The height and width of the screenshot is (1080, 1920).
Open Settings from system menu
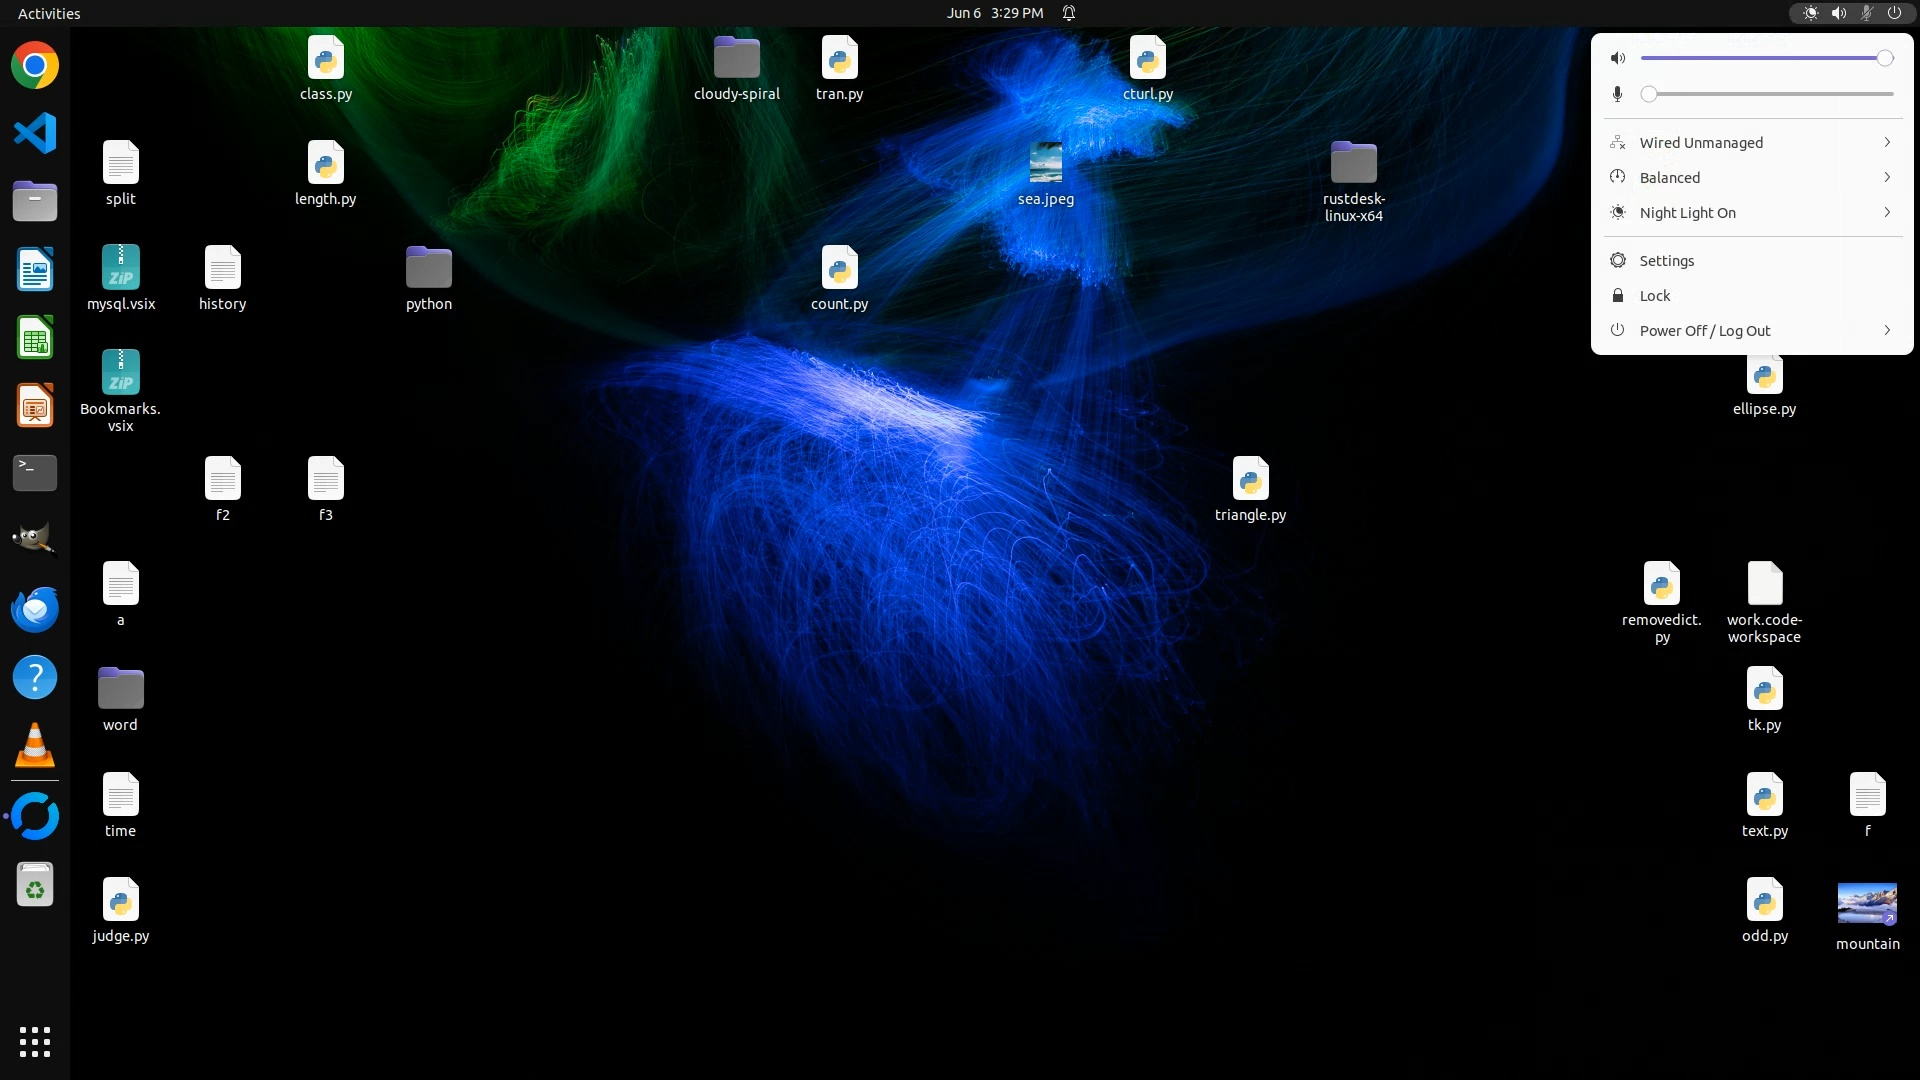[x=1666, y=261]
